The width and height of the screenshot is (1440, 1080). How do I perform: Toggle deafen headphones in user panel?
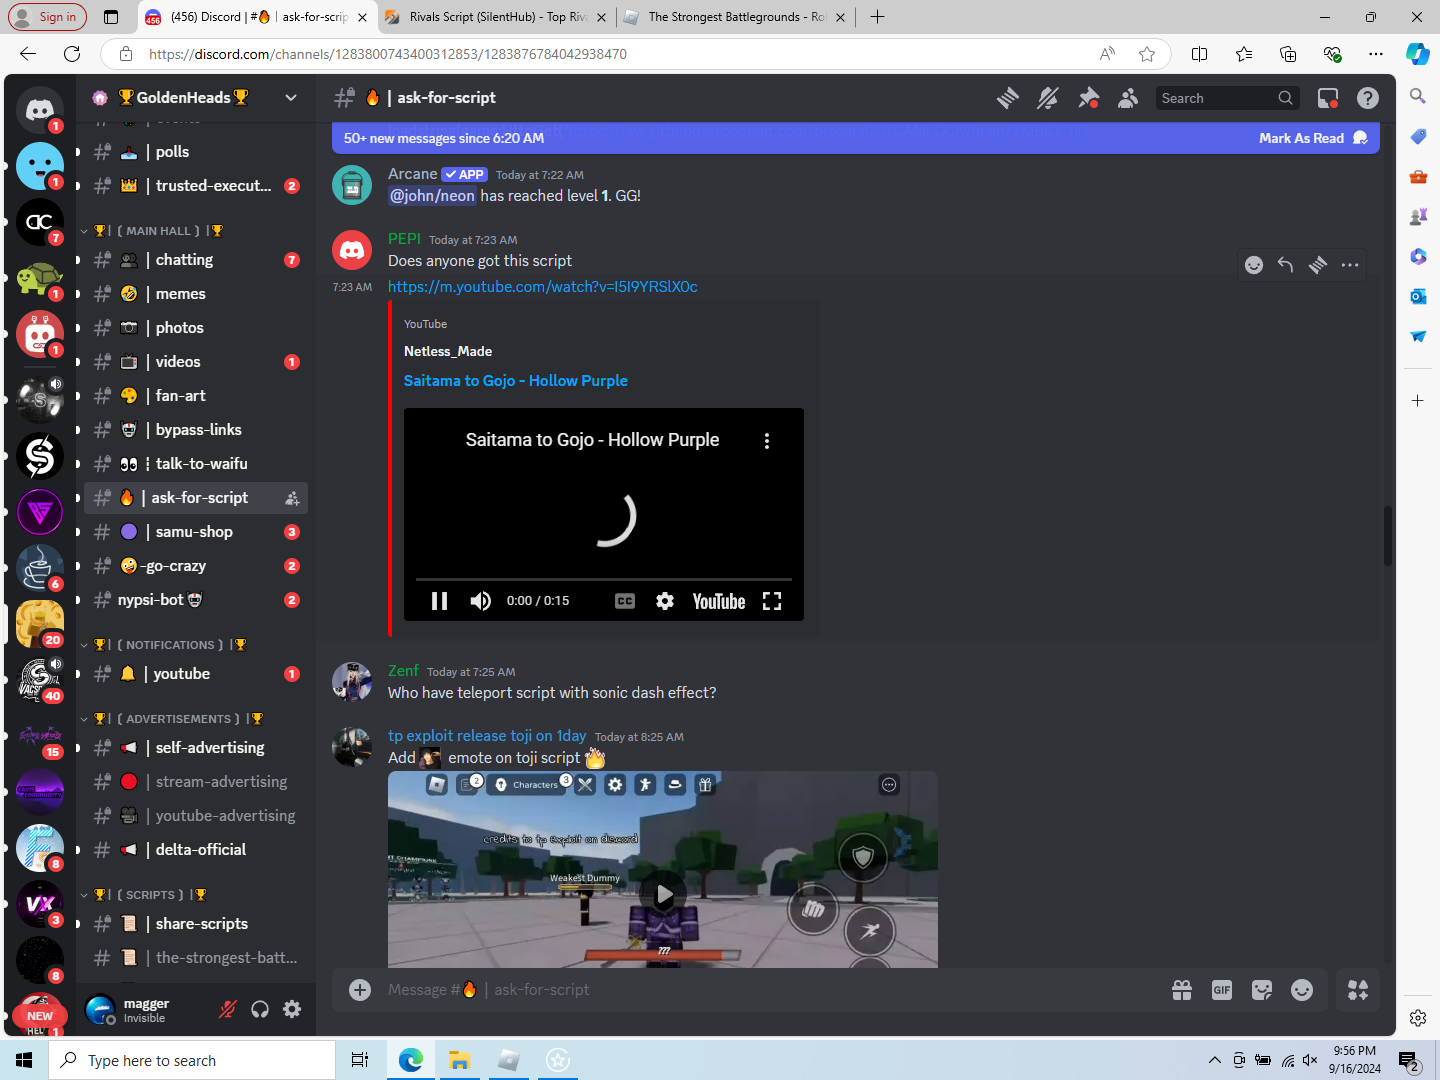click(260, 1010)
